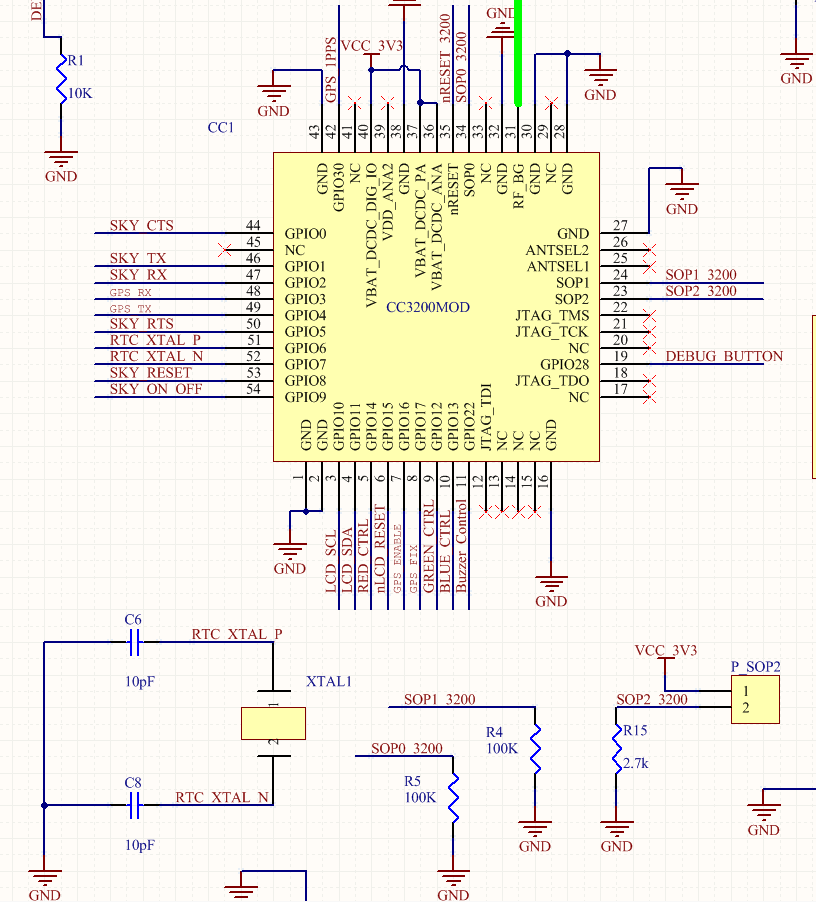
Task: Select the nLCD_RESET net label
Action: click(380, 549)
